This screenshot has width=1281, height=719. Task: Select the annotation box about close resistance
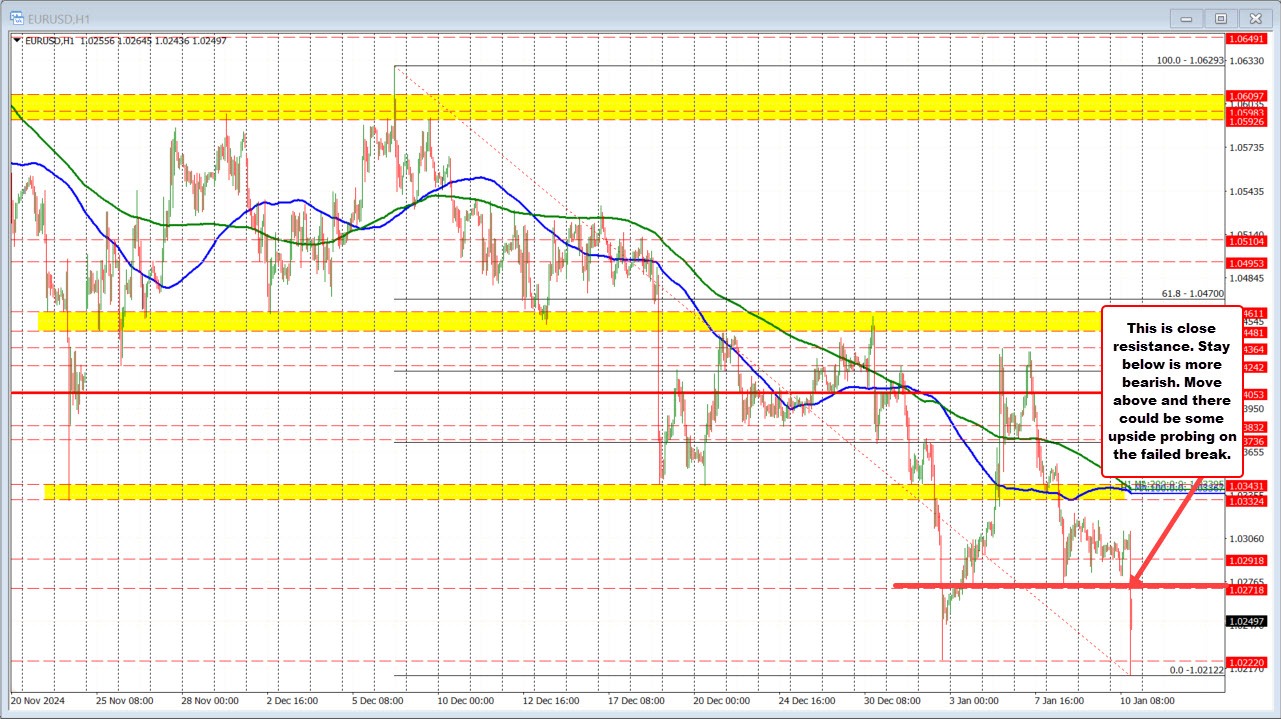pyautogui.click(x=1172, y=390)
